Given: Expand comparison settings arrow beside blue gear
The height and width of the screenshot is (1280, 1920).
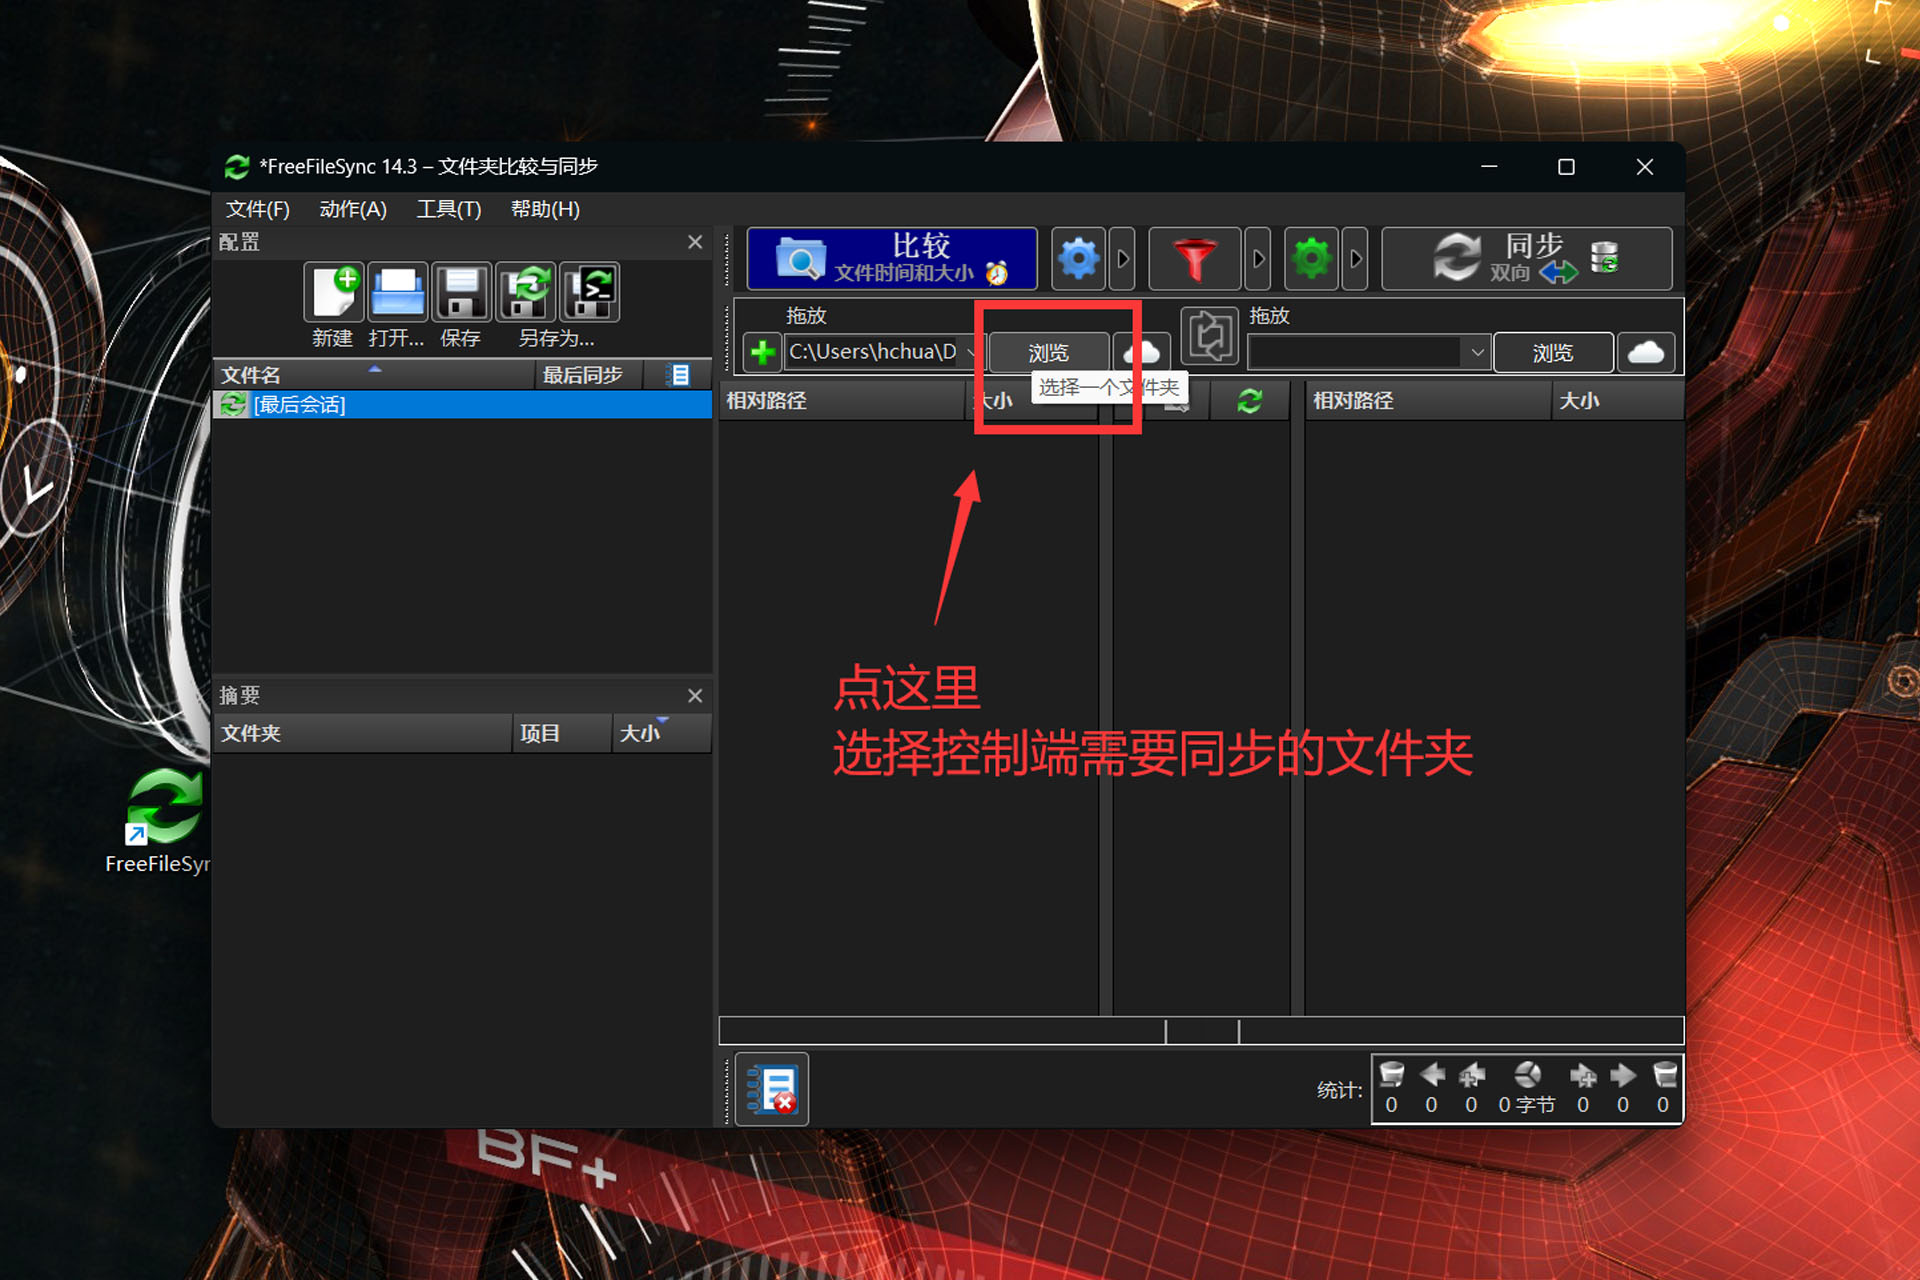Looking at the screenshot, I should point(1123,259).
